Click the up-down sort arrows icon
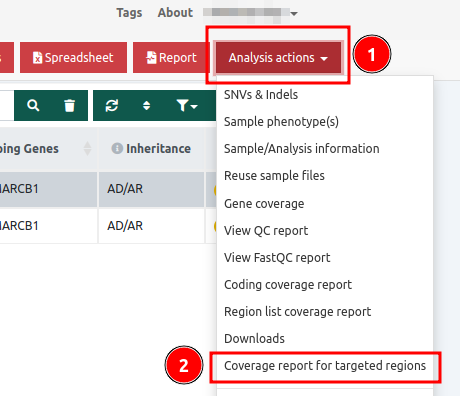460x396 pixels. point(146,106)
